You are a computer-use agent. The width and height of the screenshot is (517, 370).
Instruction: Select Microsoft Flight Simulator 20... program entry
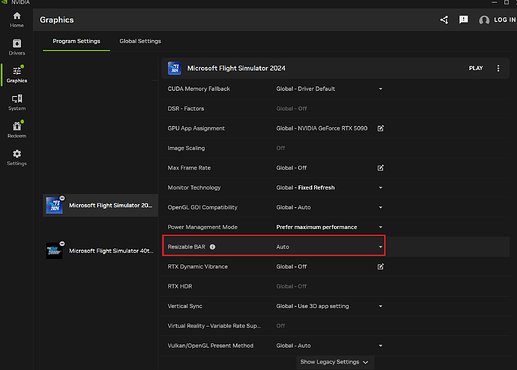pos(100,205)
